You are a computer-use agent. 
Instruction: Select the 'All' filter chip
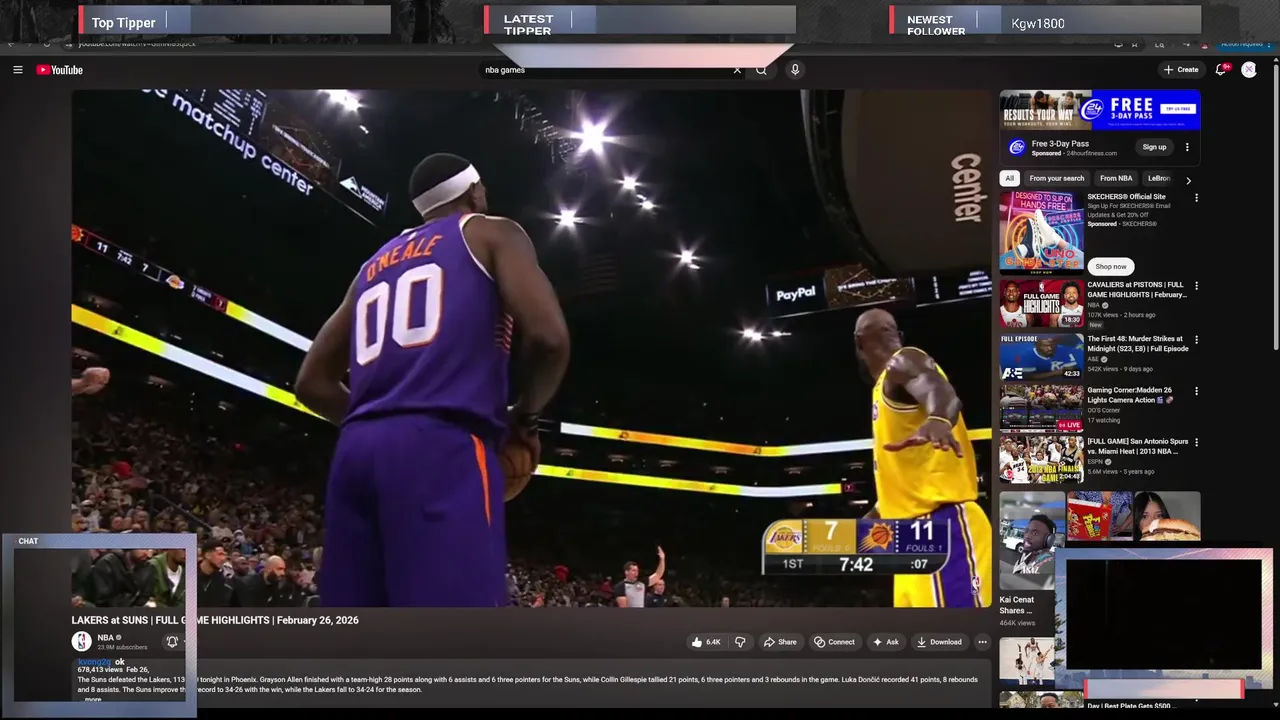pos(1009,179)
